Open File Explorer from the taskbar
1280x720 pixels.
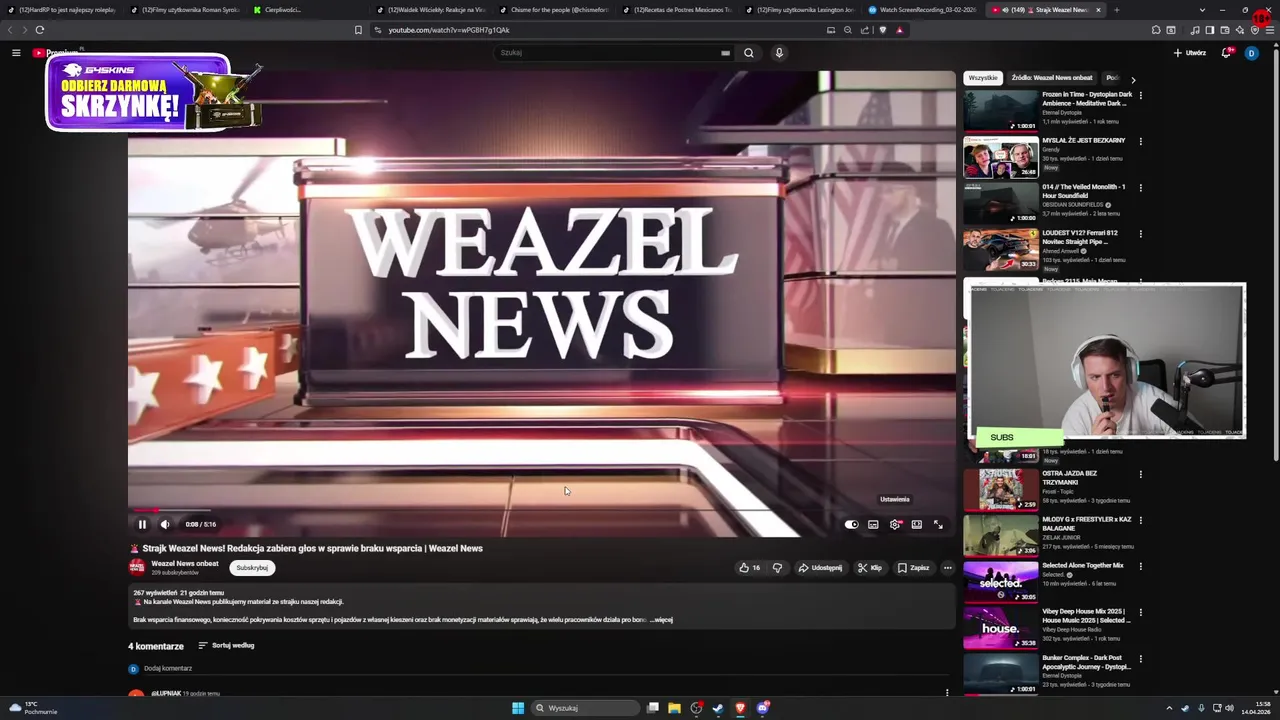tap(674, 708)
